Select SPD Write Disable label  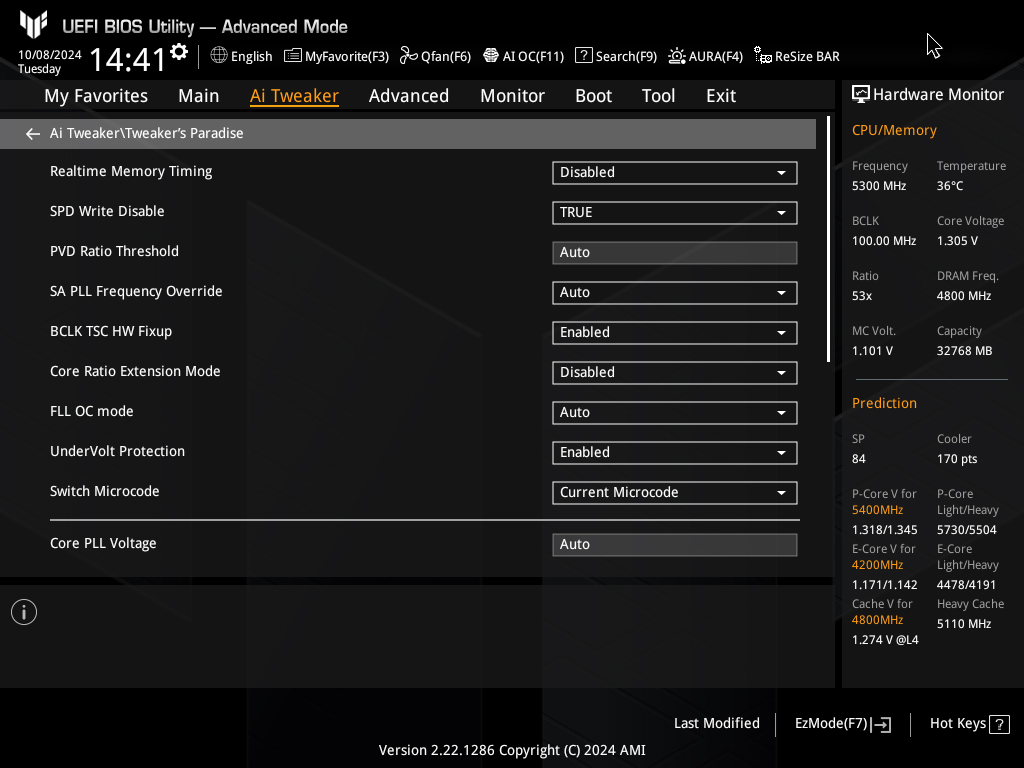coord(107,212)
